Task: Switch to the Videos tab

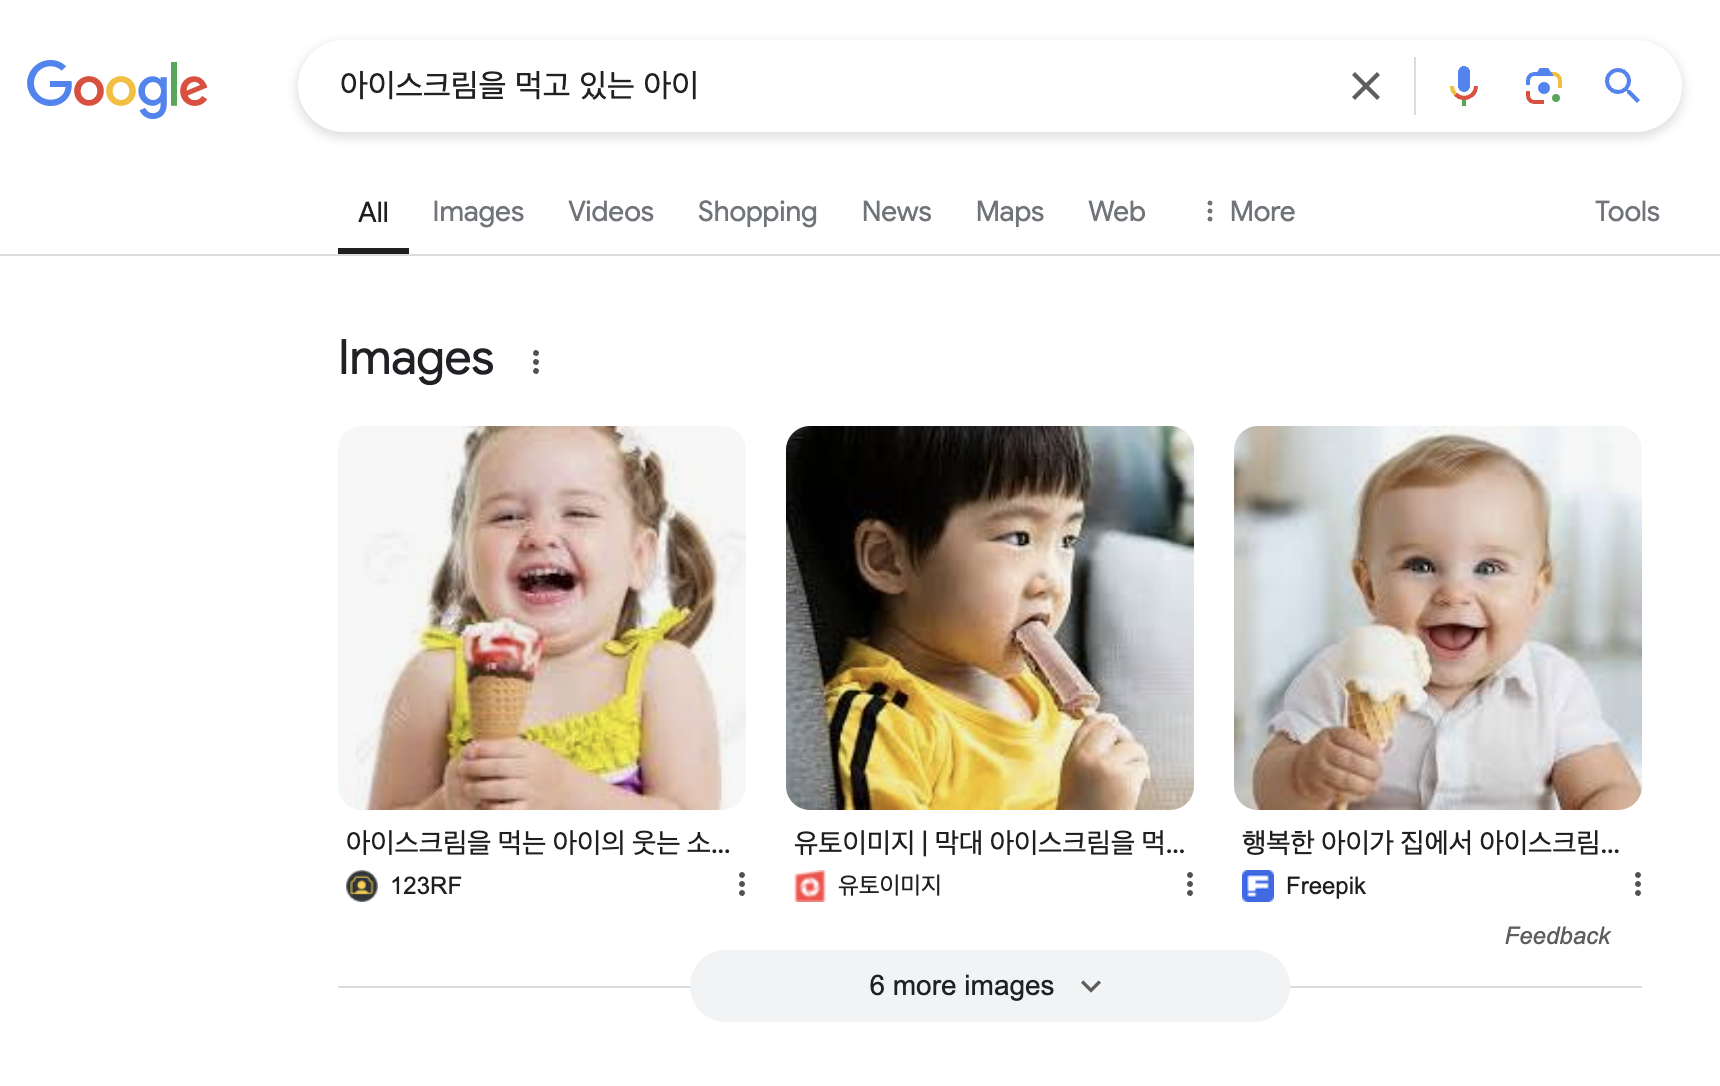Action: [610, 211]
